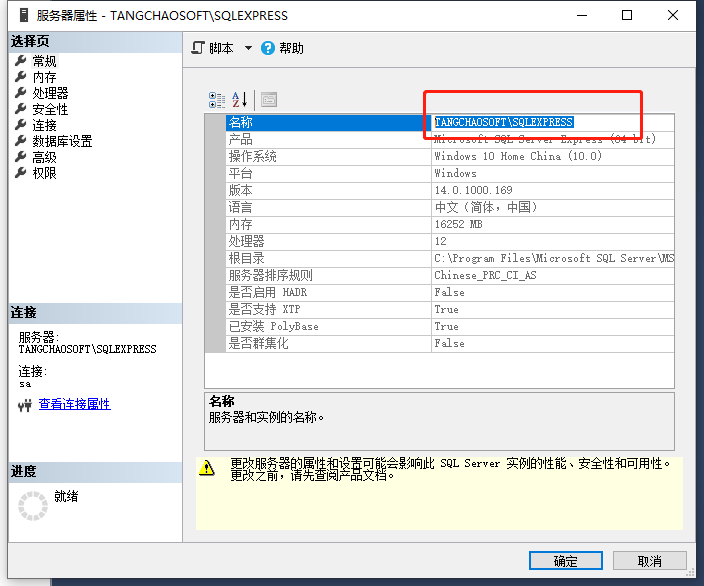
Task: Click the wrench icon beside 高级
Action: pyautogui.click(x=21, y=157)
